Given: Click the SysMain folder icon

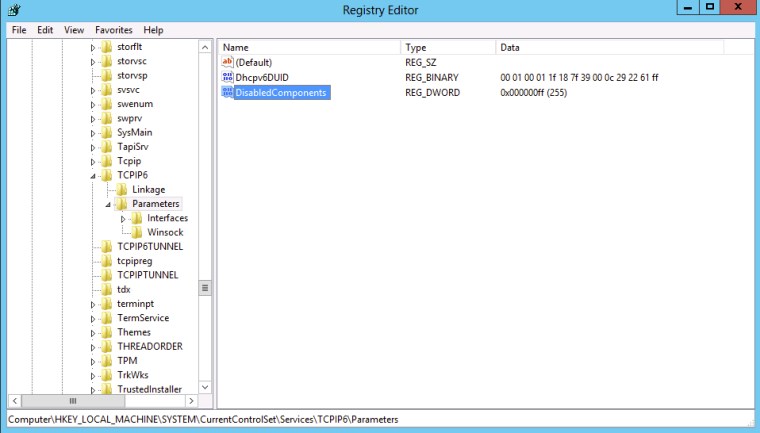Looking at the screenshot, I should coord(107,132).
